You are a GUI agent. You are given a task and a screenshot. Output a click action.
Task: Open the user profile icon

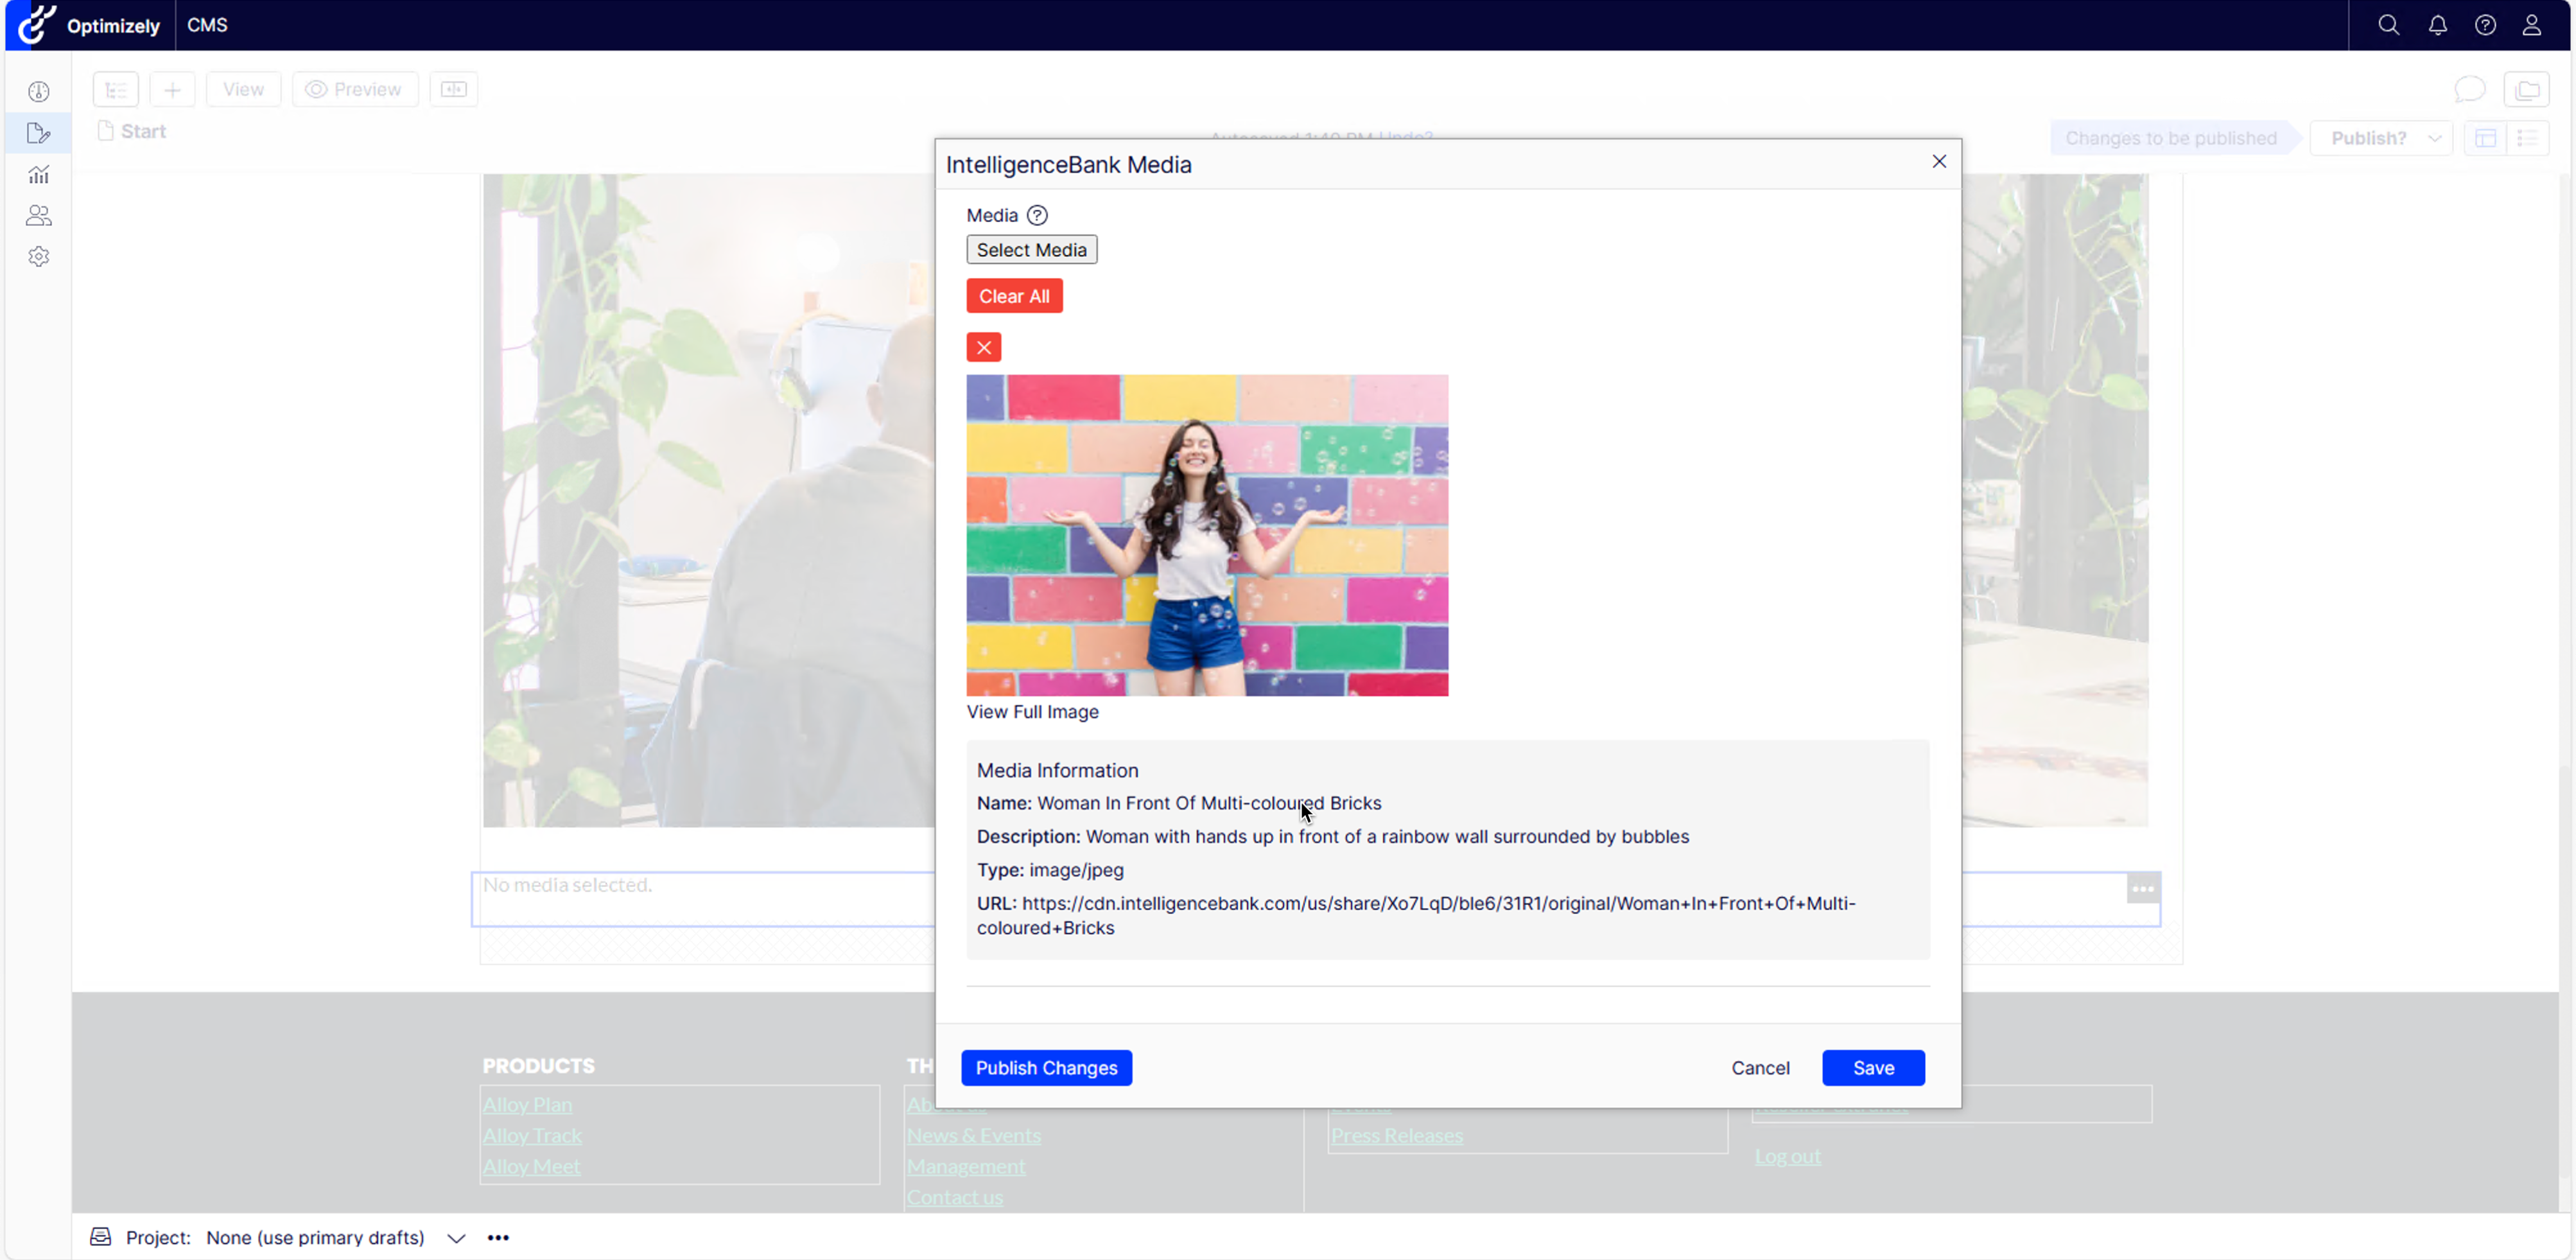(2531, 25)
